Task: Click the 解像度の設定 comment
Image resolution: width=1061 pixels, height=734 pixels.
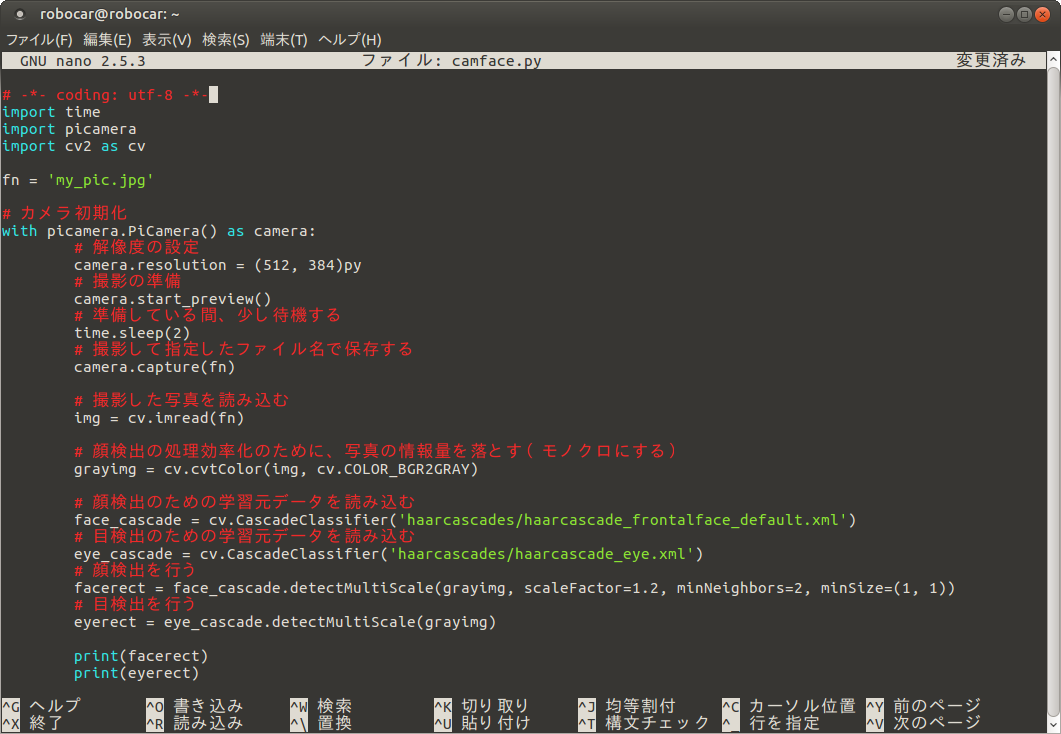Action: pos(137,248)
